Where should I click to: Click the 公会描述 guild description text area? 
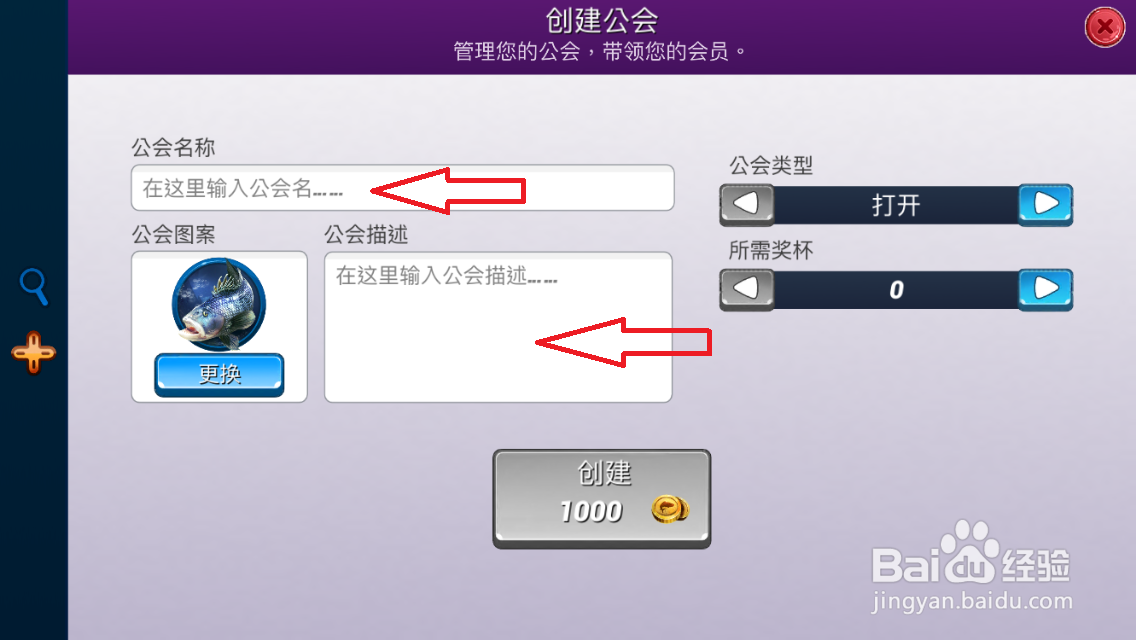coord(498,327)
